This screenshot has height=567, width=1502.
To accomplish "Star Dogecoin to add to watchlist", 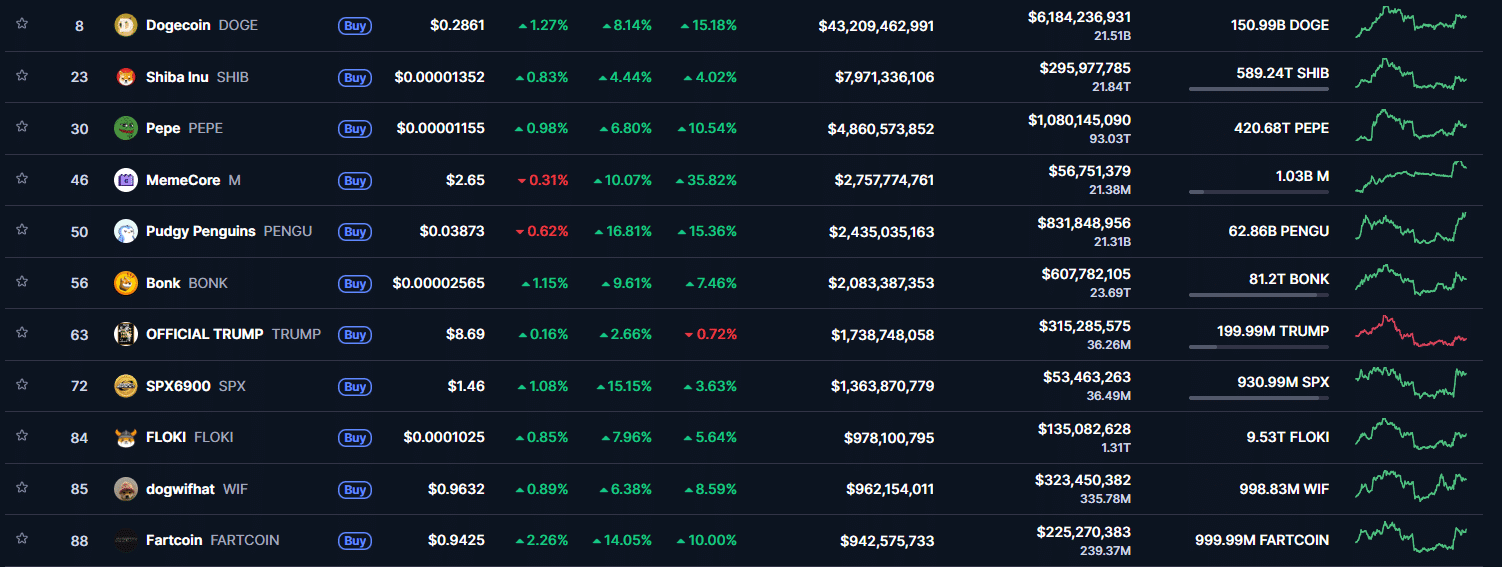I will (x=22, y=24).
